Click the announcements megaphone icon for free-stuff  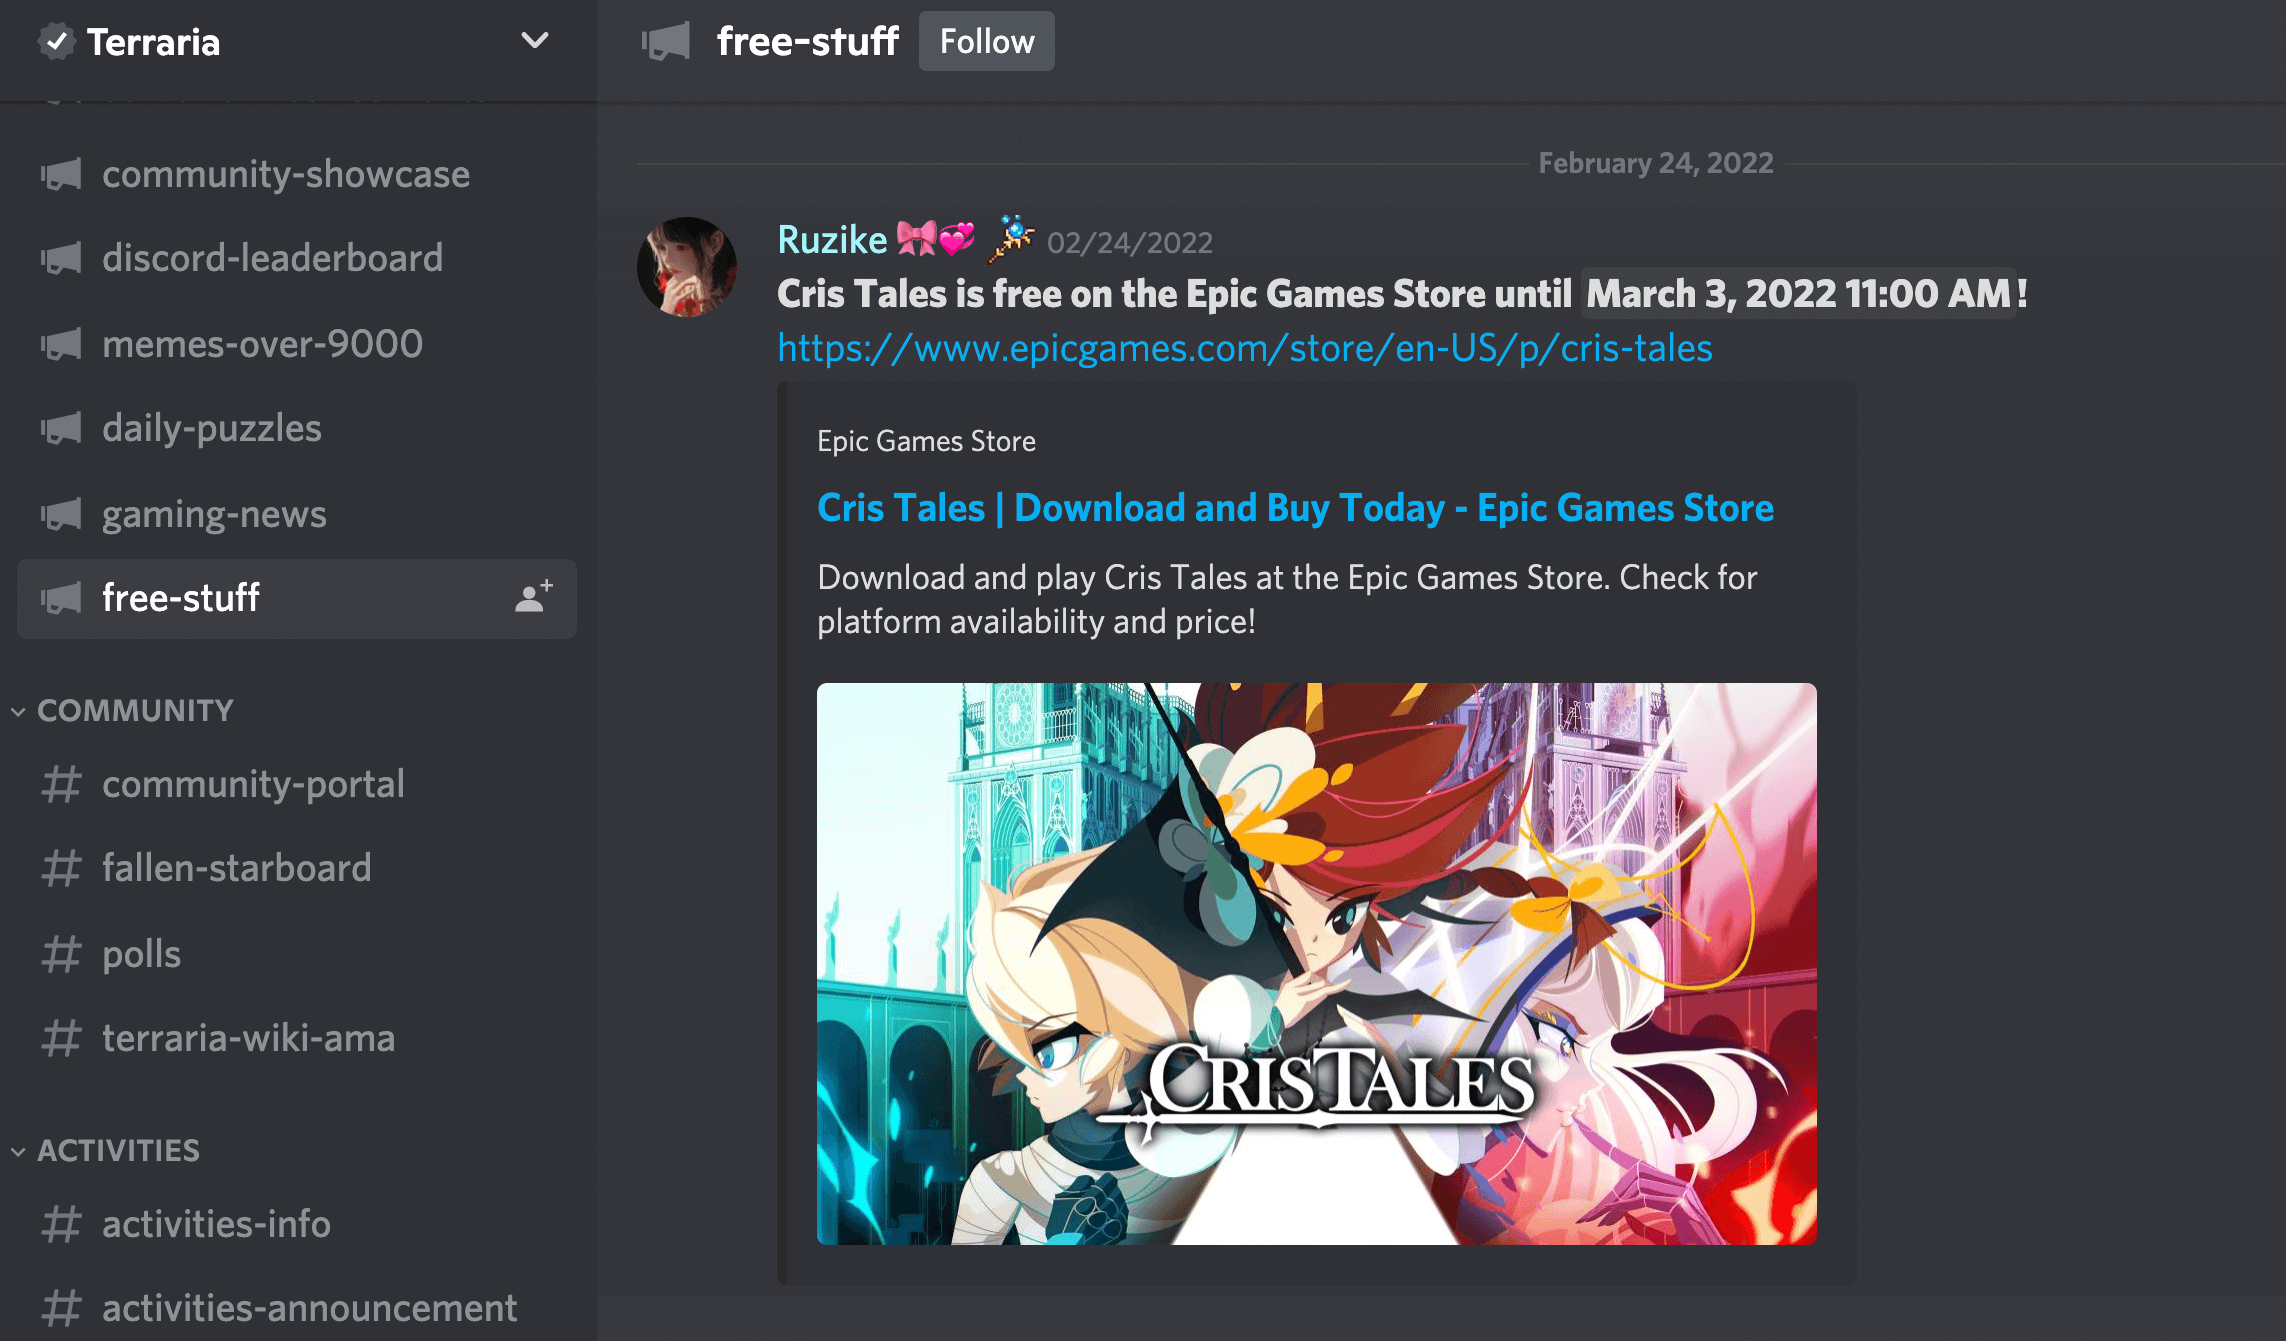pos(62,599)
